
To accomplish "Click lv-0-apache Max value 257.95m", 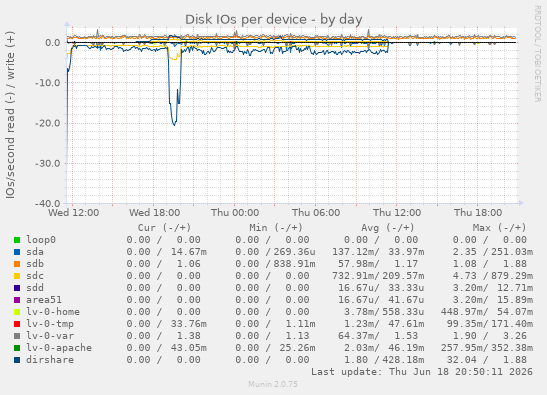I will click(464, 348).
